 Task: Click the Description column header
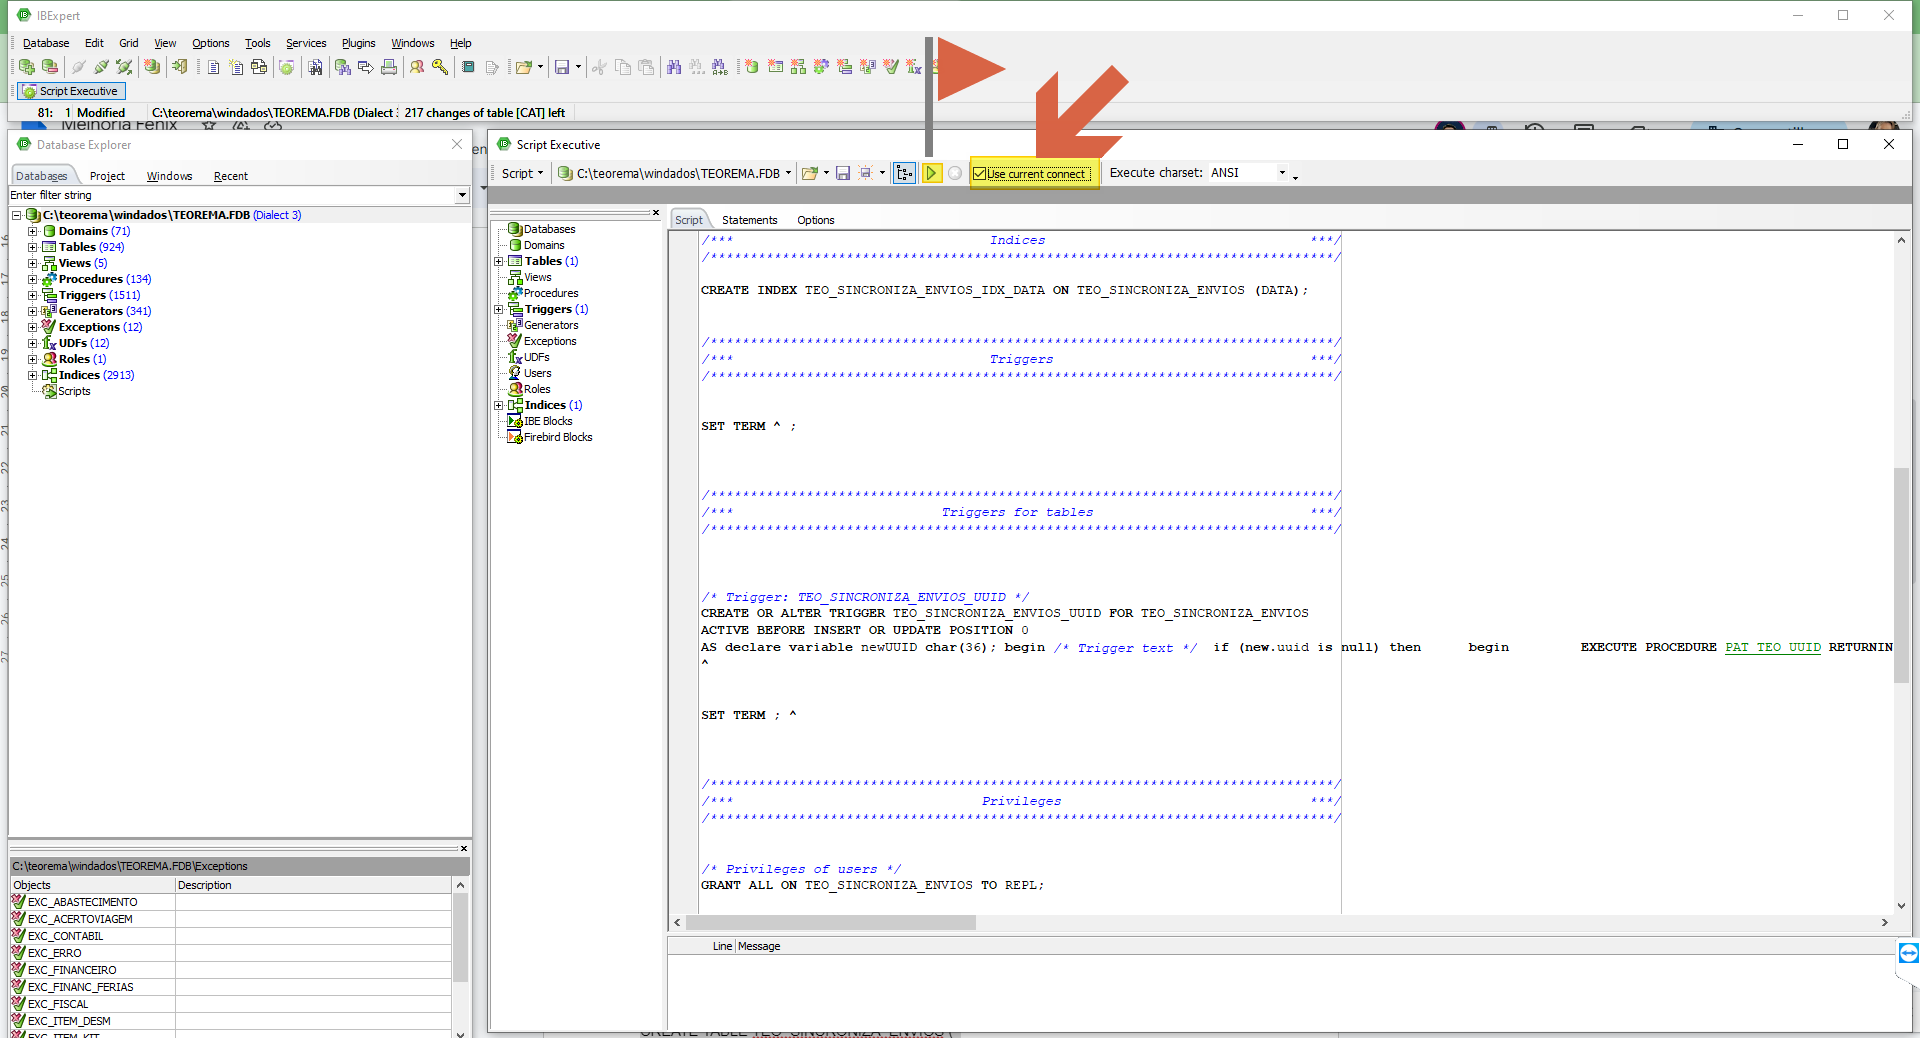pyautogui.click(x=313, y=885)
